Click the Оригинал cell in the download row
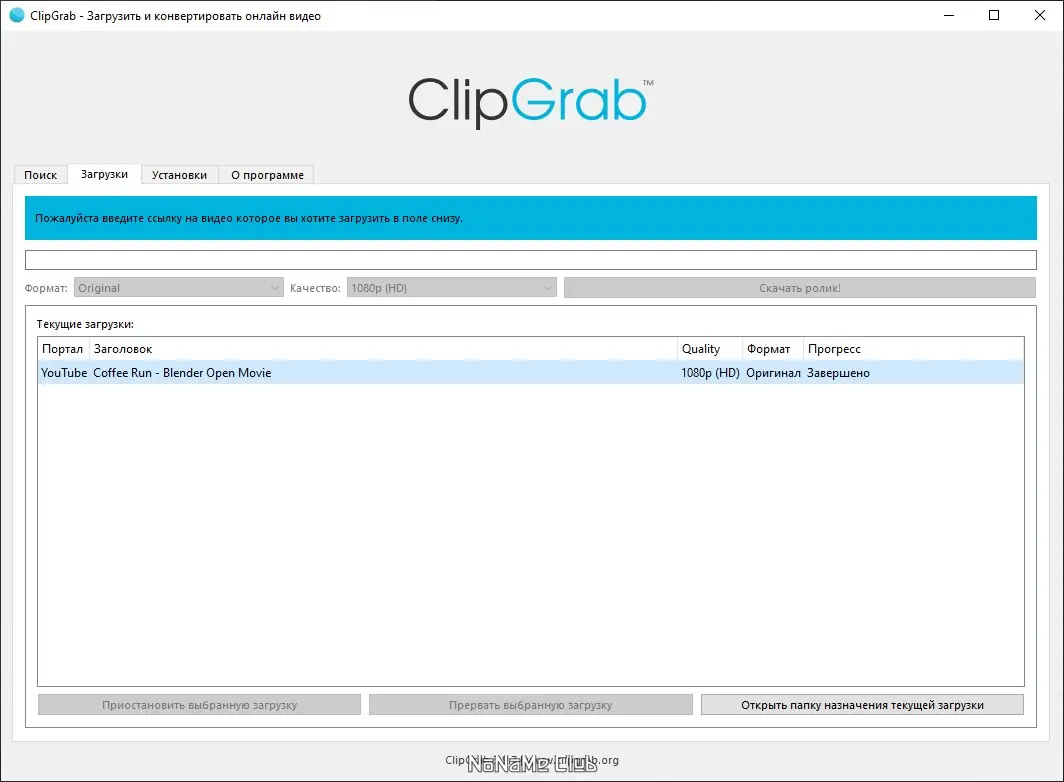1064x782 pixels. [x=773, y=373]
